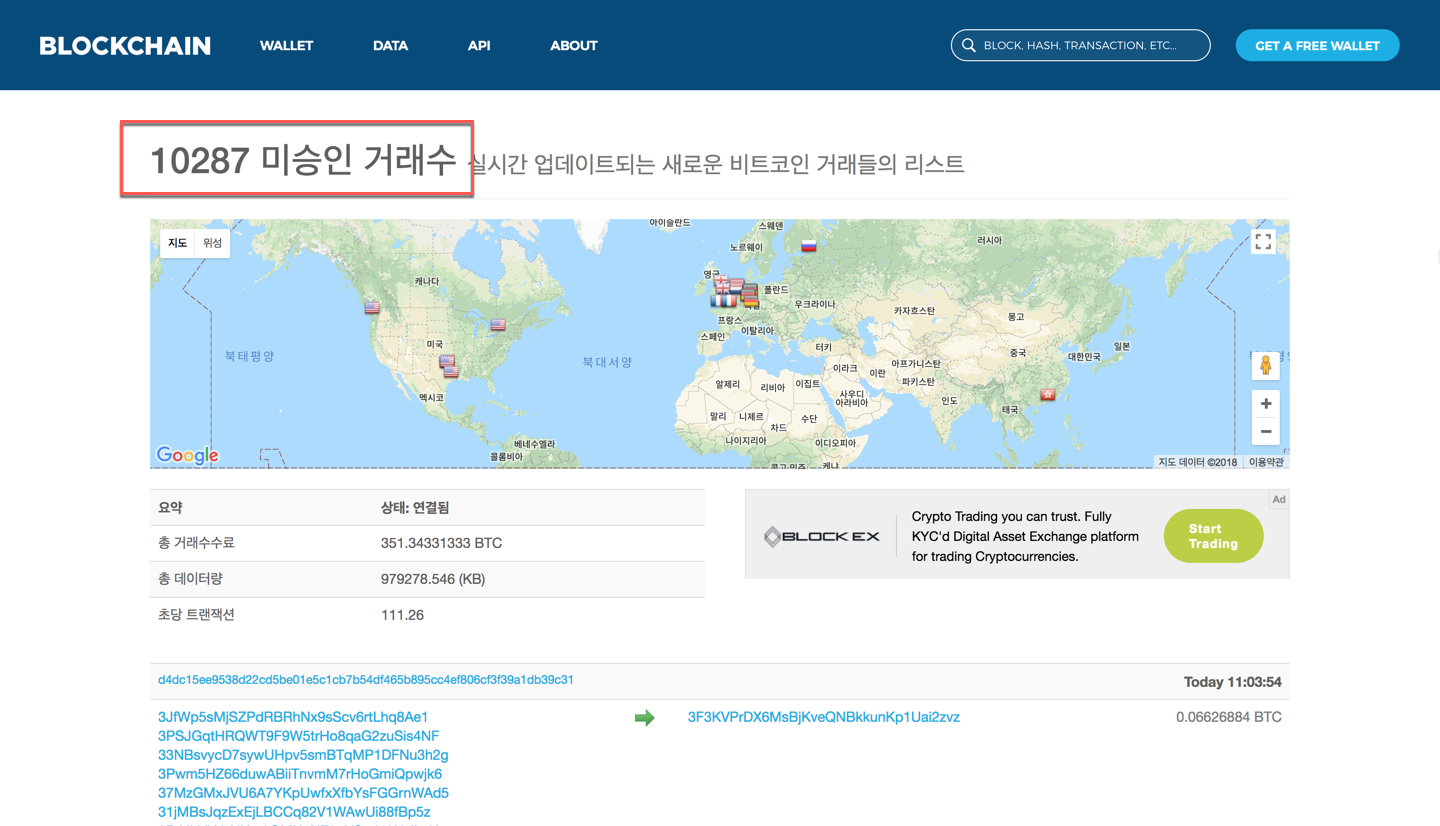
Task: Open input address 3JfWp5sMjSZPdRBRhNx9sScv6rtLhq8Ae1
Action: click(293, 717)
